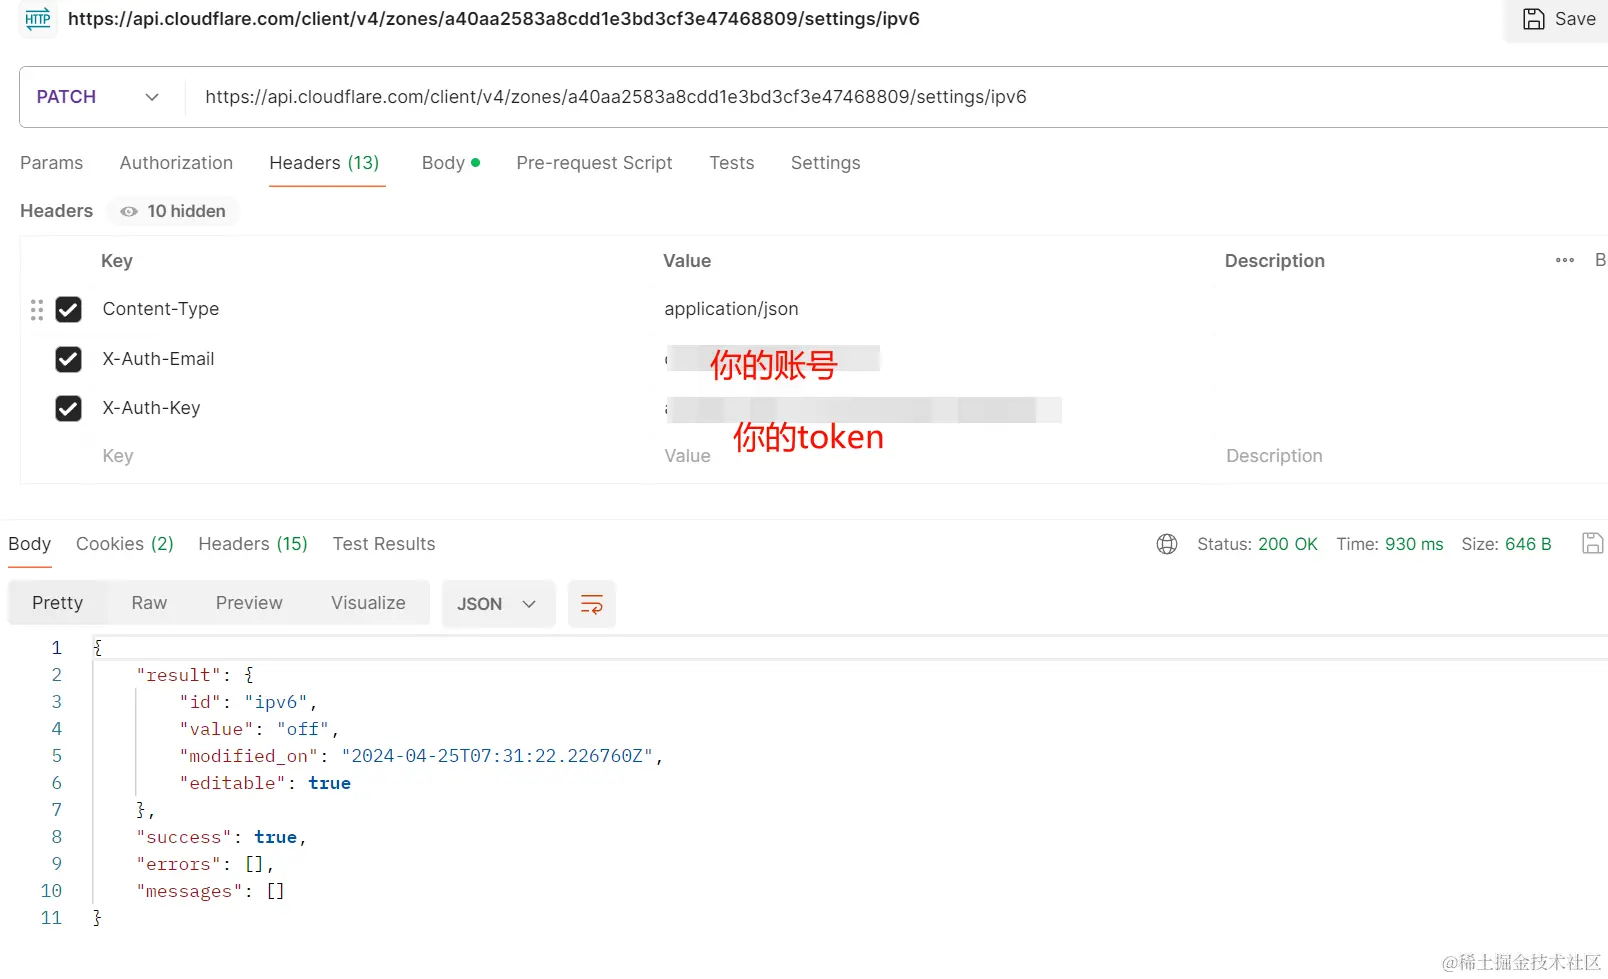Toggle the wrap lines icon
This screenshot has width=1608, height=979.
[592, 604]
